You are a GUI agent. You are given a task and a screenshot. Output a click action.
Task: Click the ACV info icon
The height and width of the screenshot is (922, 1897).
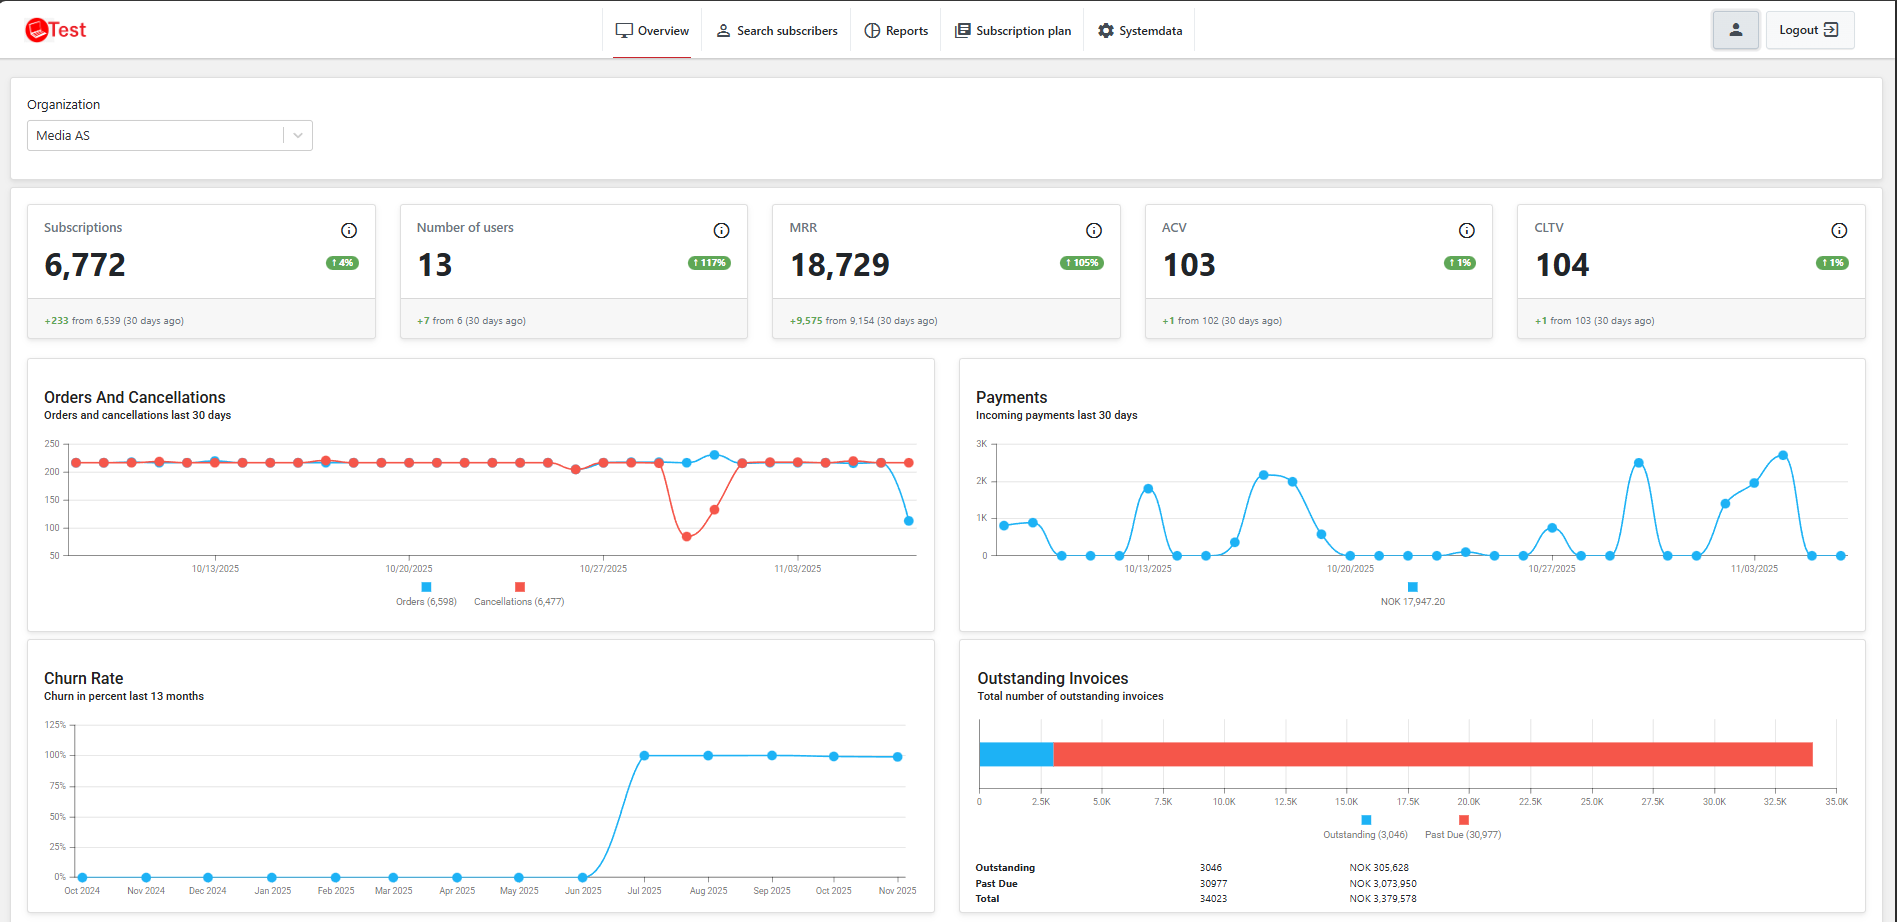pos(1467,231)
